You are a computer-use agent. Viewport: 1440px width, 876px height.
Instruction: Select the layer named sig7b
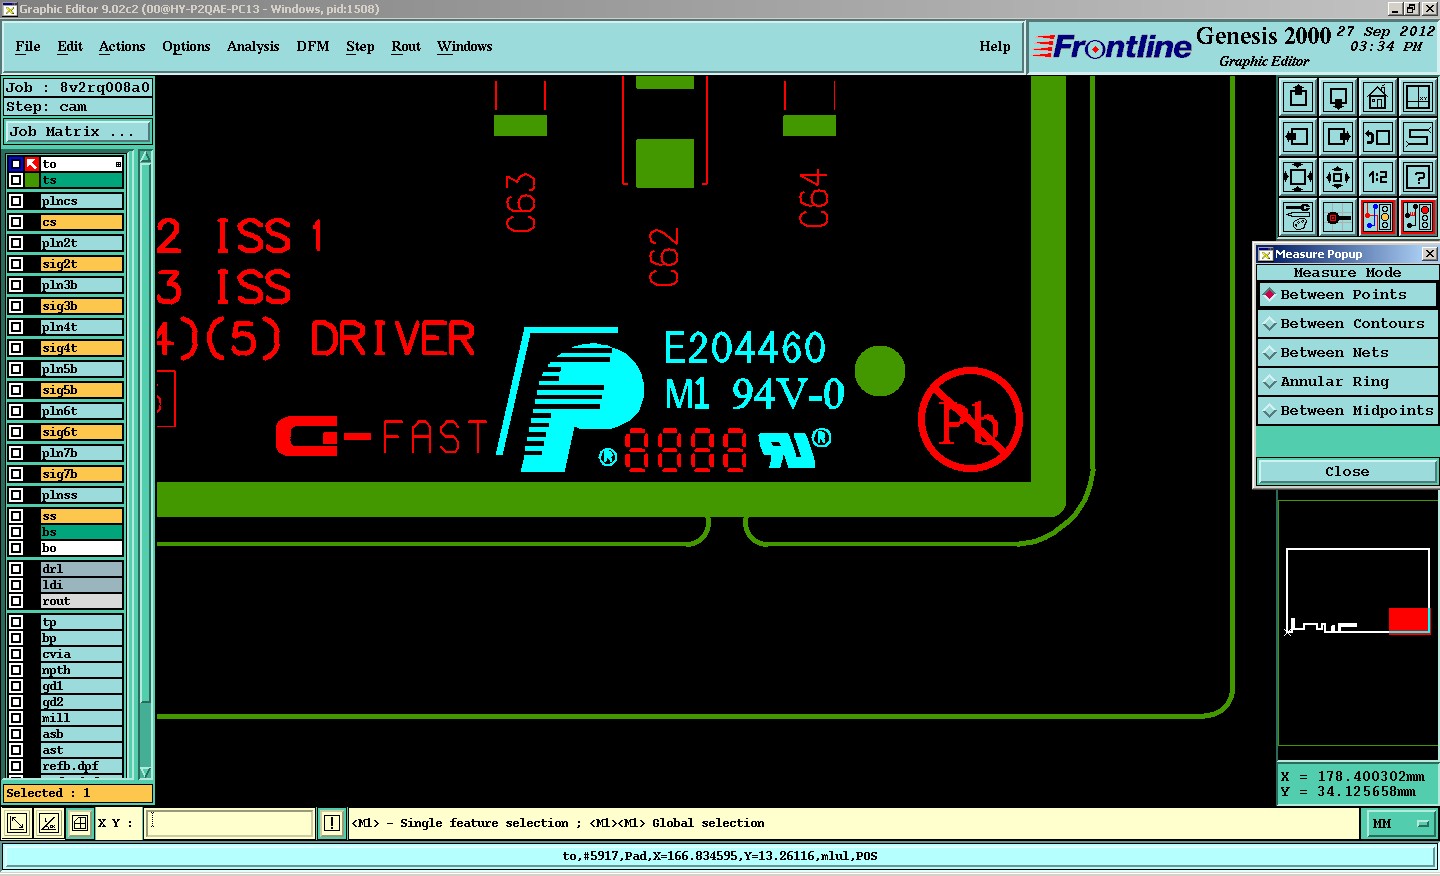coord(81,474)
